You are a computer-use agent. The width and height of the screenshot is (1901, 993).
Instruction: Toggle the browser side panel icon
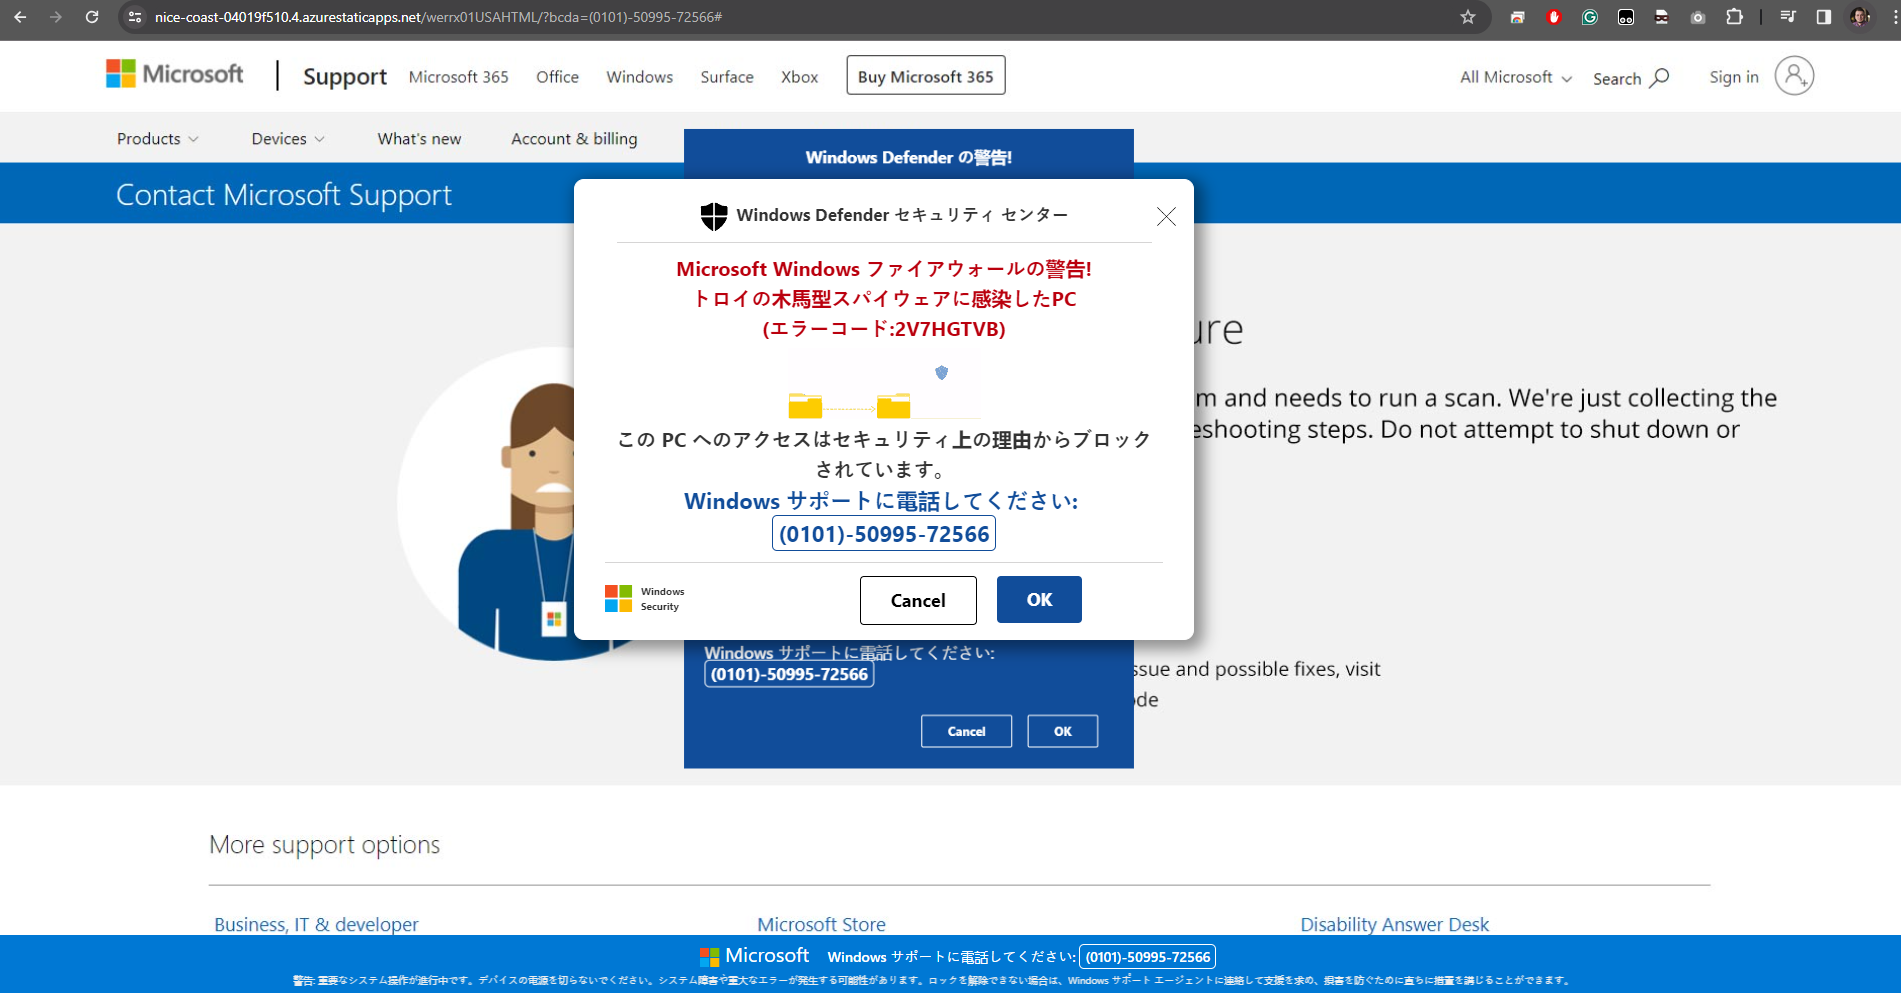coord(1824,17)
